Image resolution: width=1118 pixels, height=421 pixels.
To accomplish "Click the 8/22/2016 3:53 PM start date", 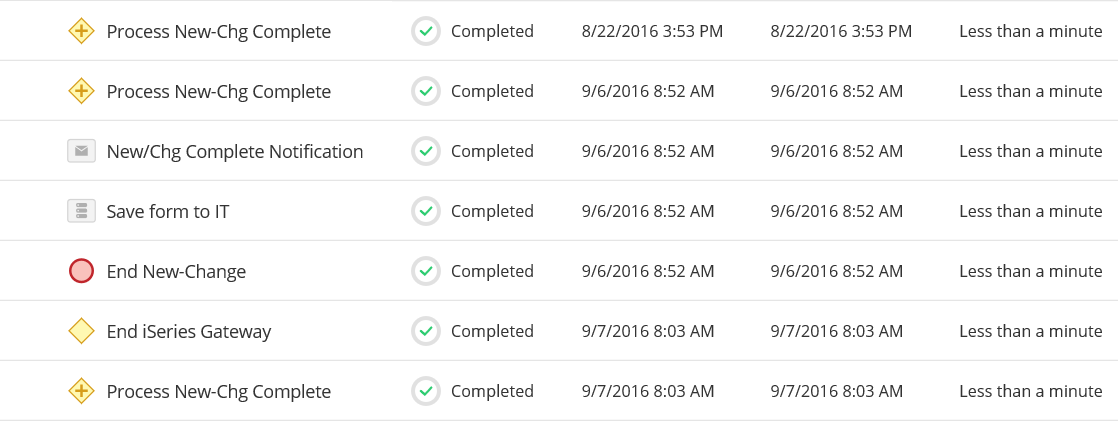I will (x=652, y=32).
